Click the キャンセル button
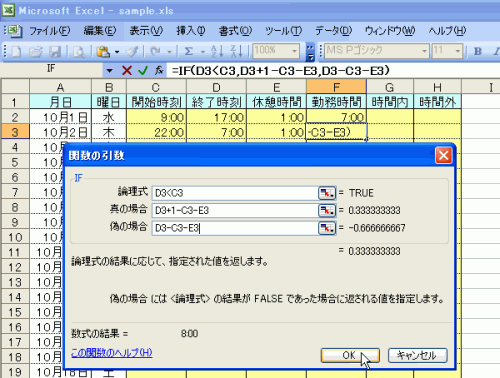This screenshot has height=378, width=500. pyautogui.click(x=417, y=355)
